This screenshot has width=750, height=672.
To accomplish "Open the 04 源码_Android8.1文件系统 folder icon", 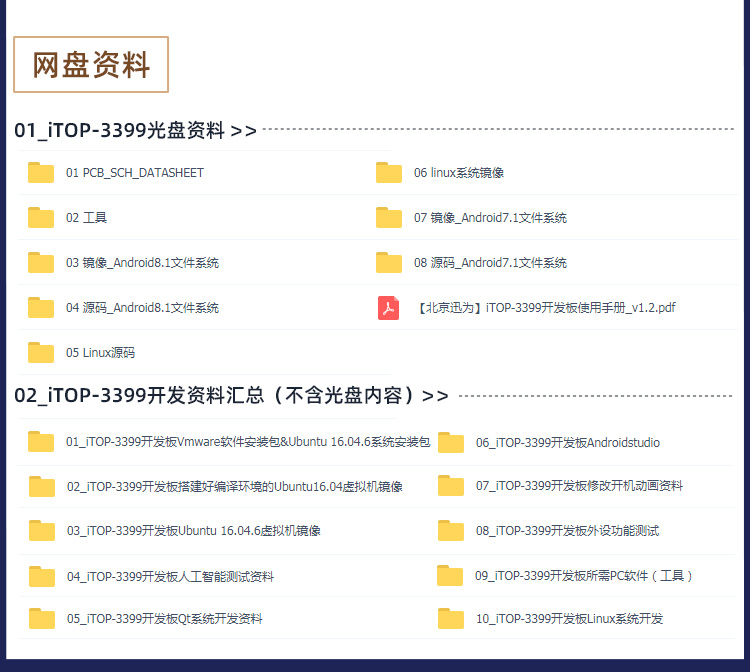I will (x=41, y=307).
